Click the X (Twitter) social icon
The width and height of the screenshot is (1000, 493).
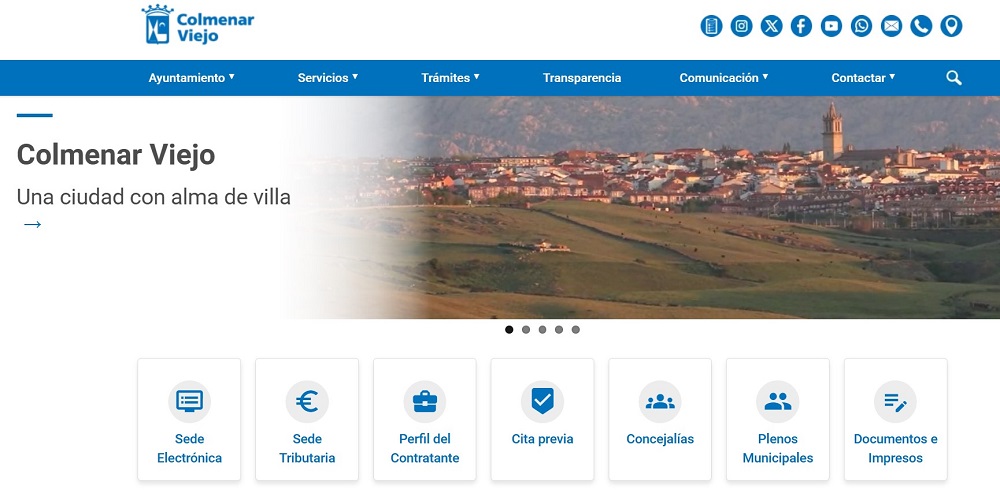(771, 26)
